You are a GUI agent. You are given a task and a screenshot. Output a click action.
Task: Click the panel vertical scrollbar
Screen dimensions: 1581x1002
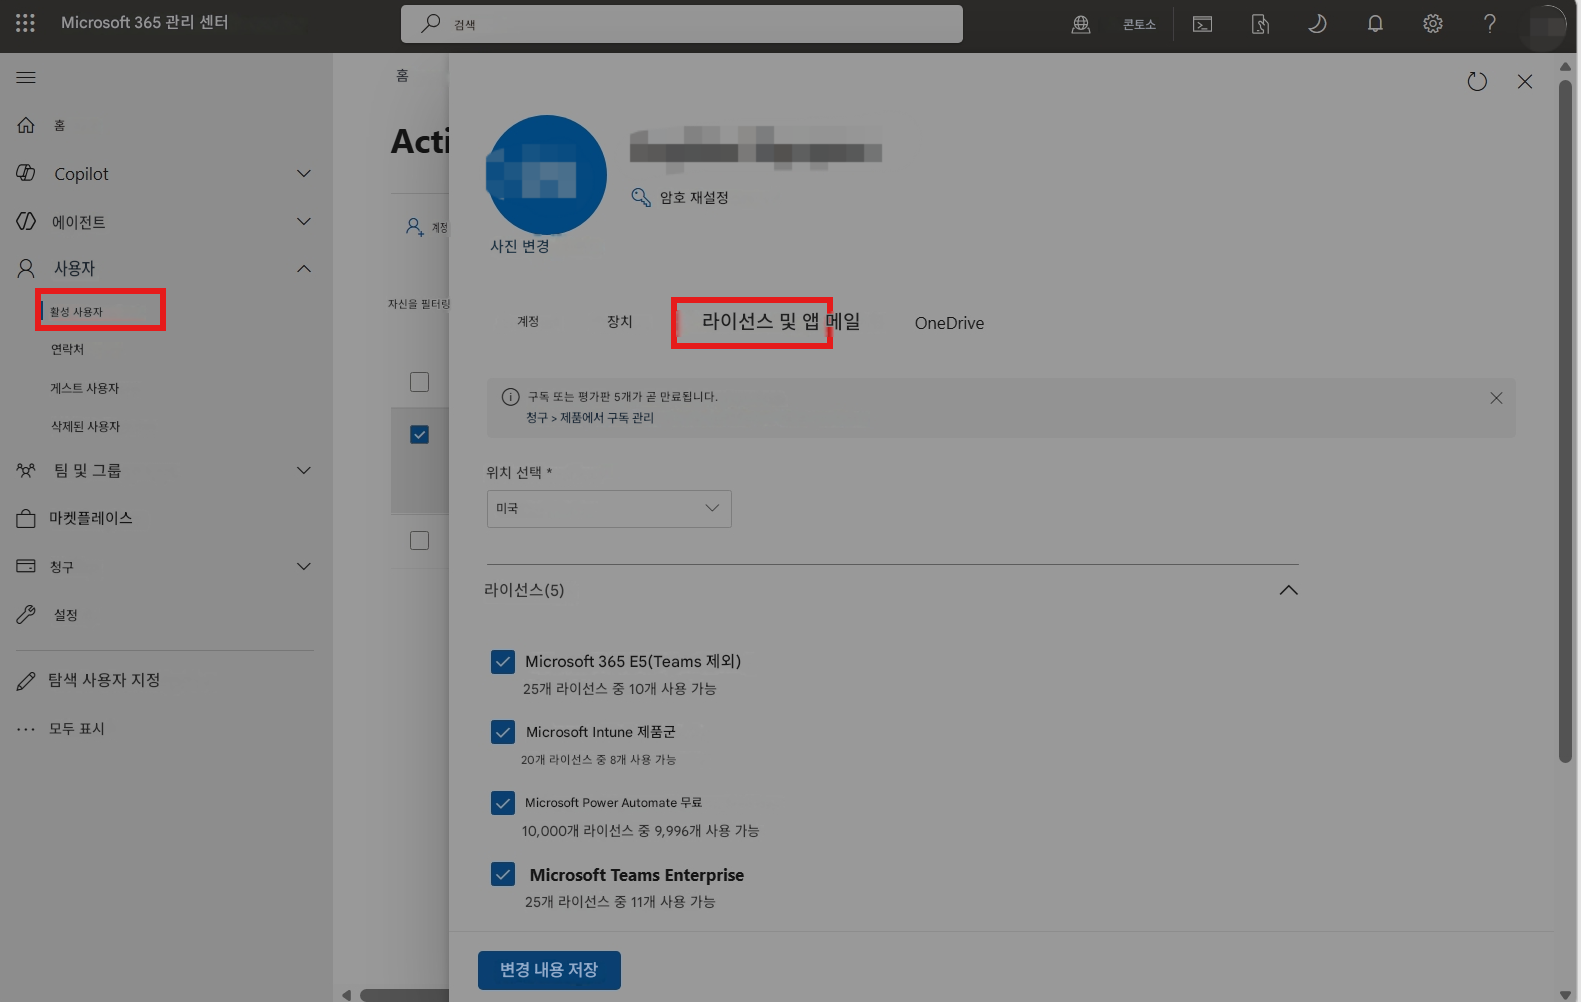coord(1565,420)
